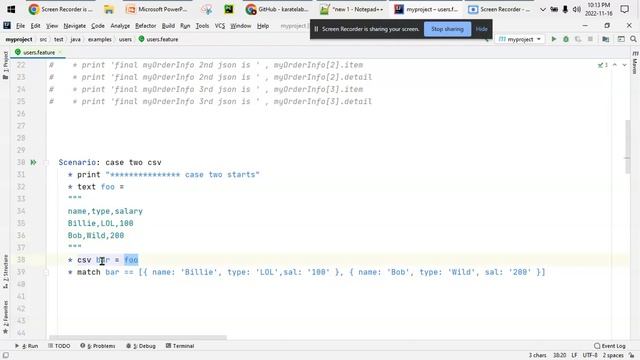Open GitHub karatelabs Chrome taskbar item
The width and height of the screenshot is (640, 360).
pos(278,9)
